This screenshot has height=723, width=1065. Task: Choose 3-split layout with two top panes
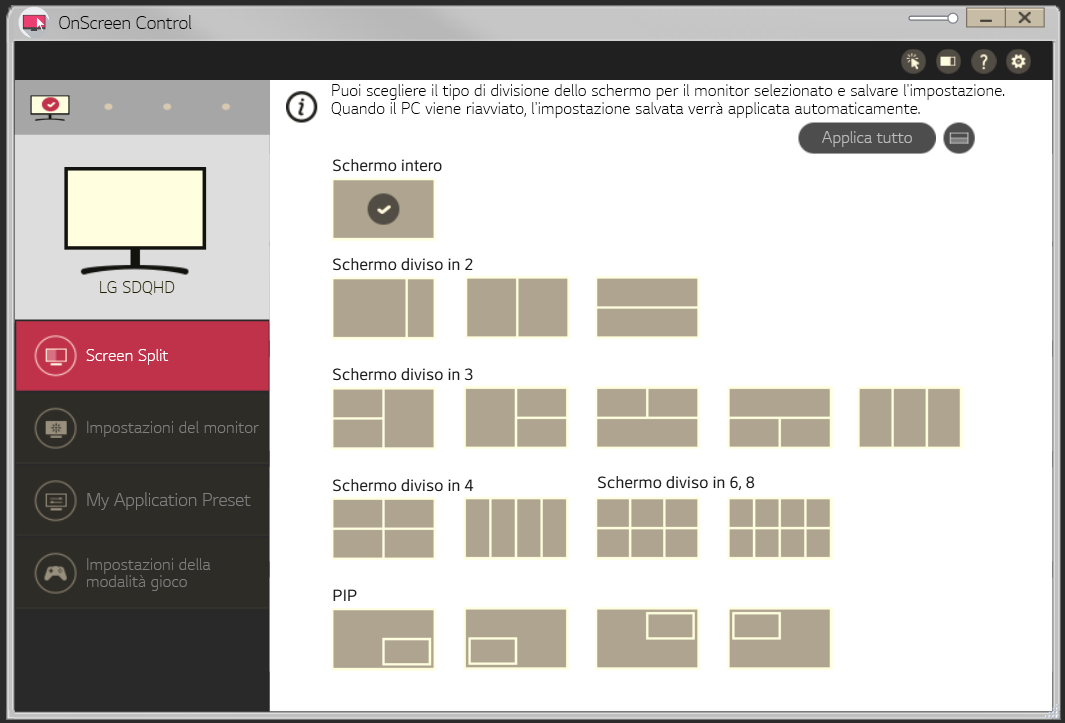647,418
